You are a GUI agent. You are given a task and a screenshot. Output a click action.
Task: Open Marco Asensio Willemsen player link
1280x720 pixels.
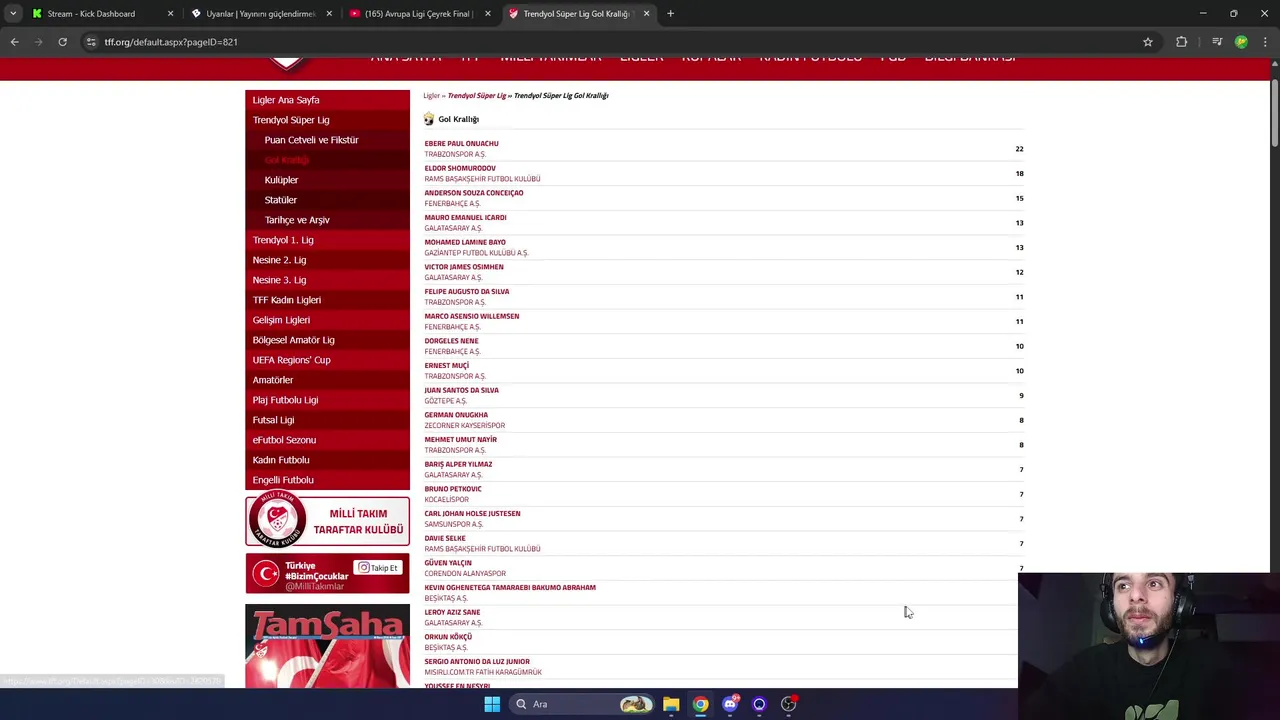click(472, 316)
